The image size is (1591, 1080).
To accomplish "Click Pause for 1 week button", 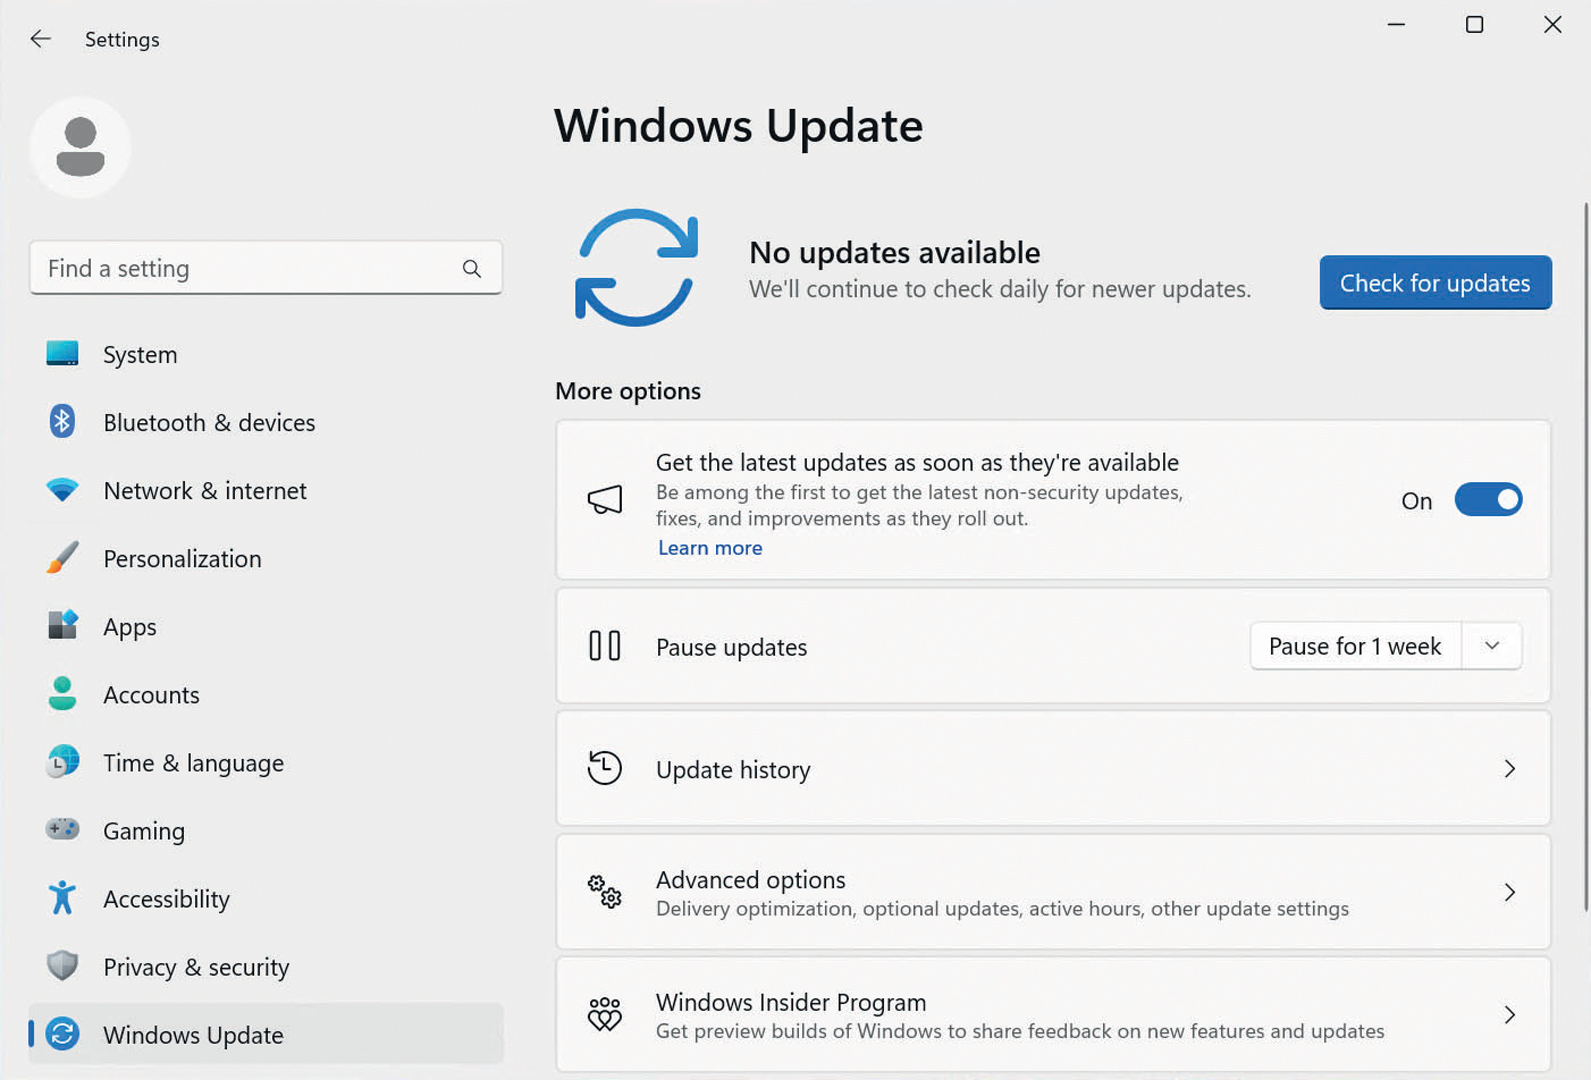I will (x=1355, y=646).
